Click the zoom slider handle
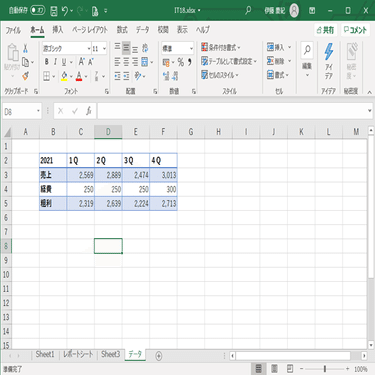Viewport: 375px width, 375px height. coord(325,369)
